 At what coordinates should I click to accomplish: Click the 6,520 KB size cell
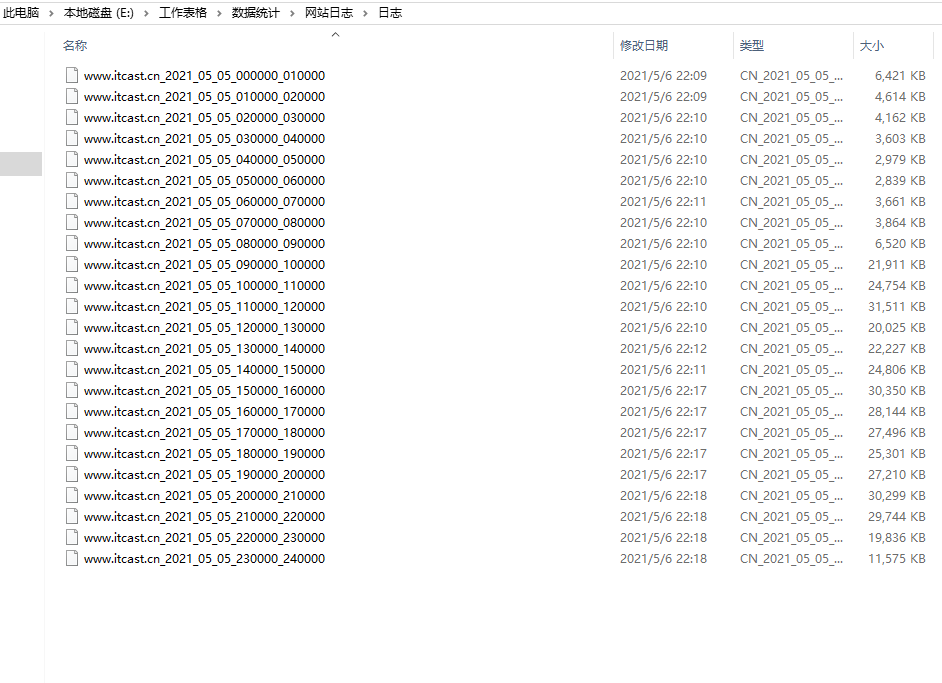point(900,244)
